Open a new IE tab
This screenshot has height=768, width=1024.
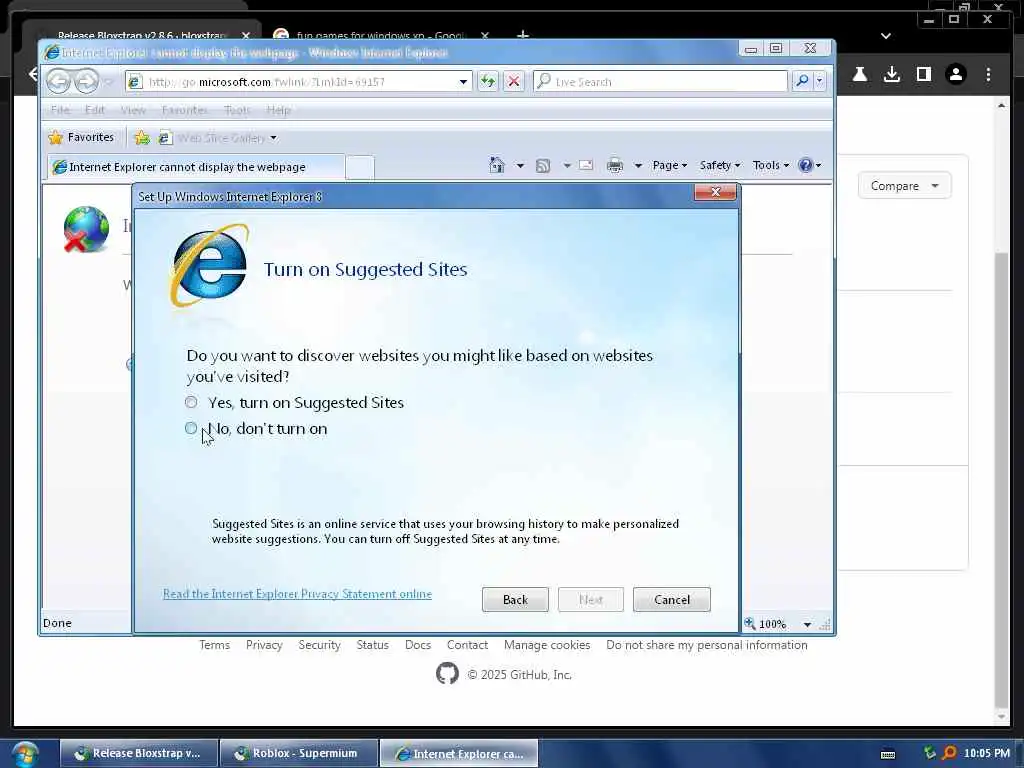(360, 167)
